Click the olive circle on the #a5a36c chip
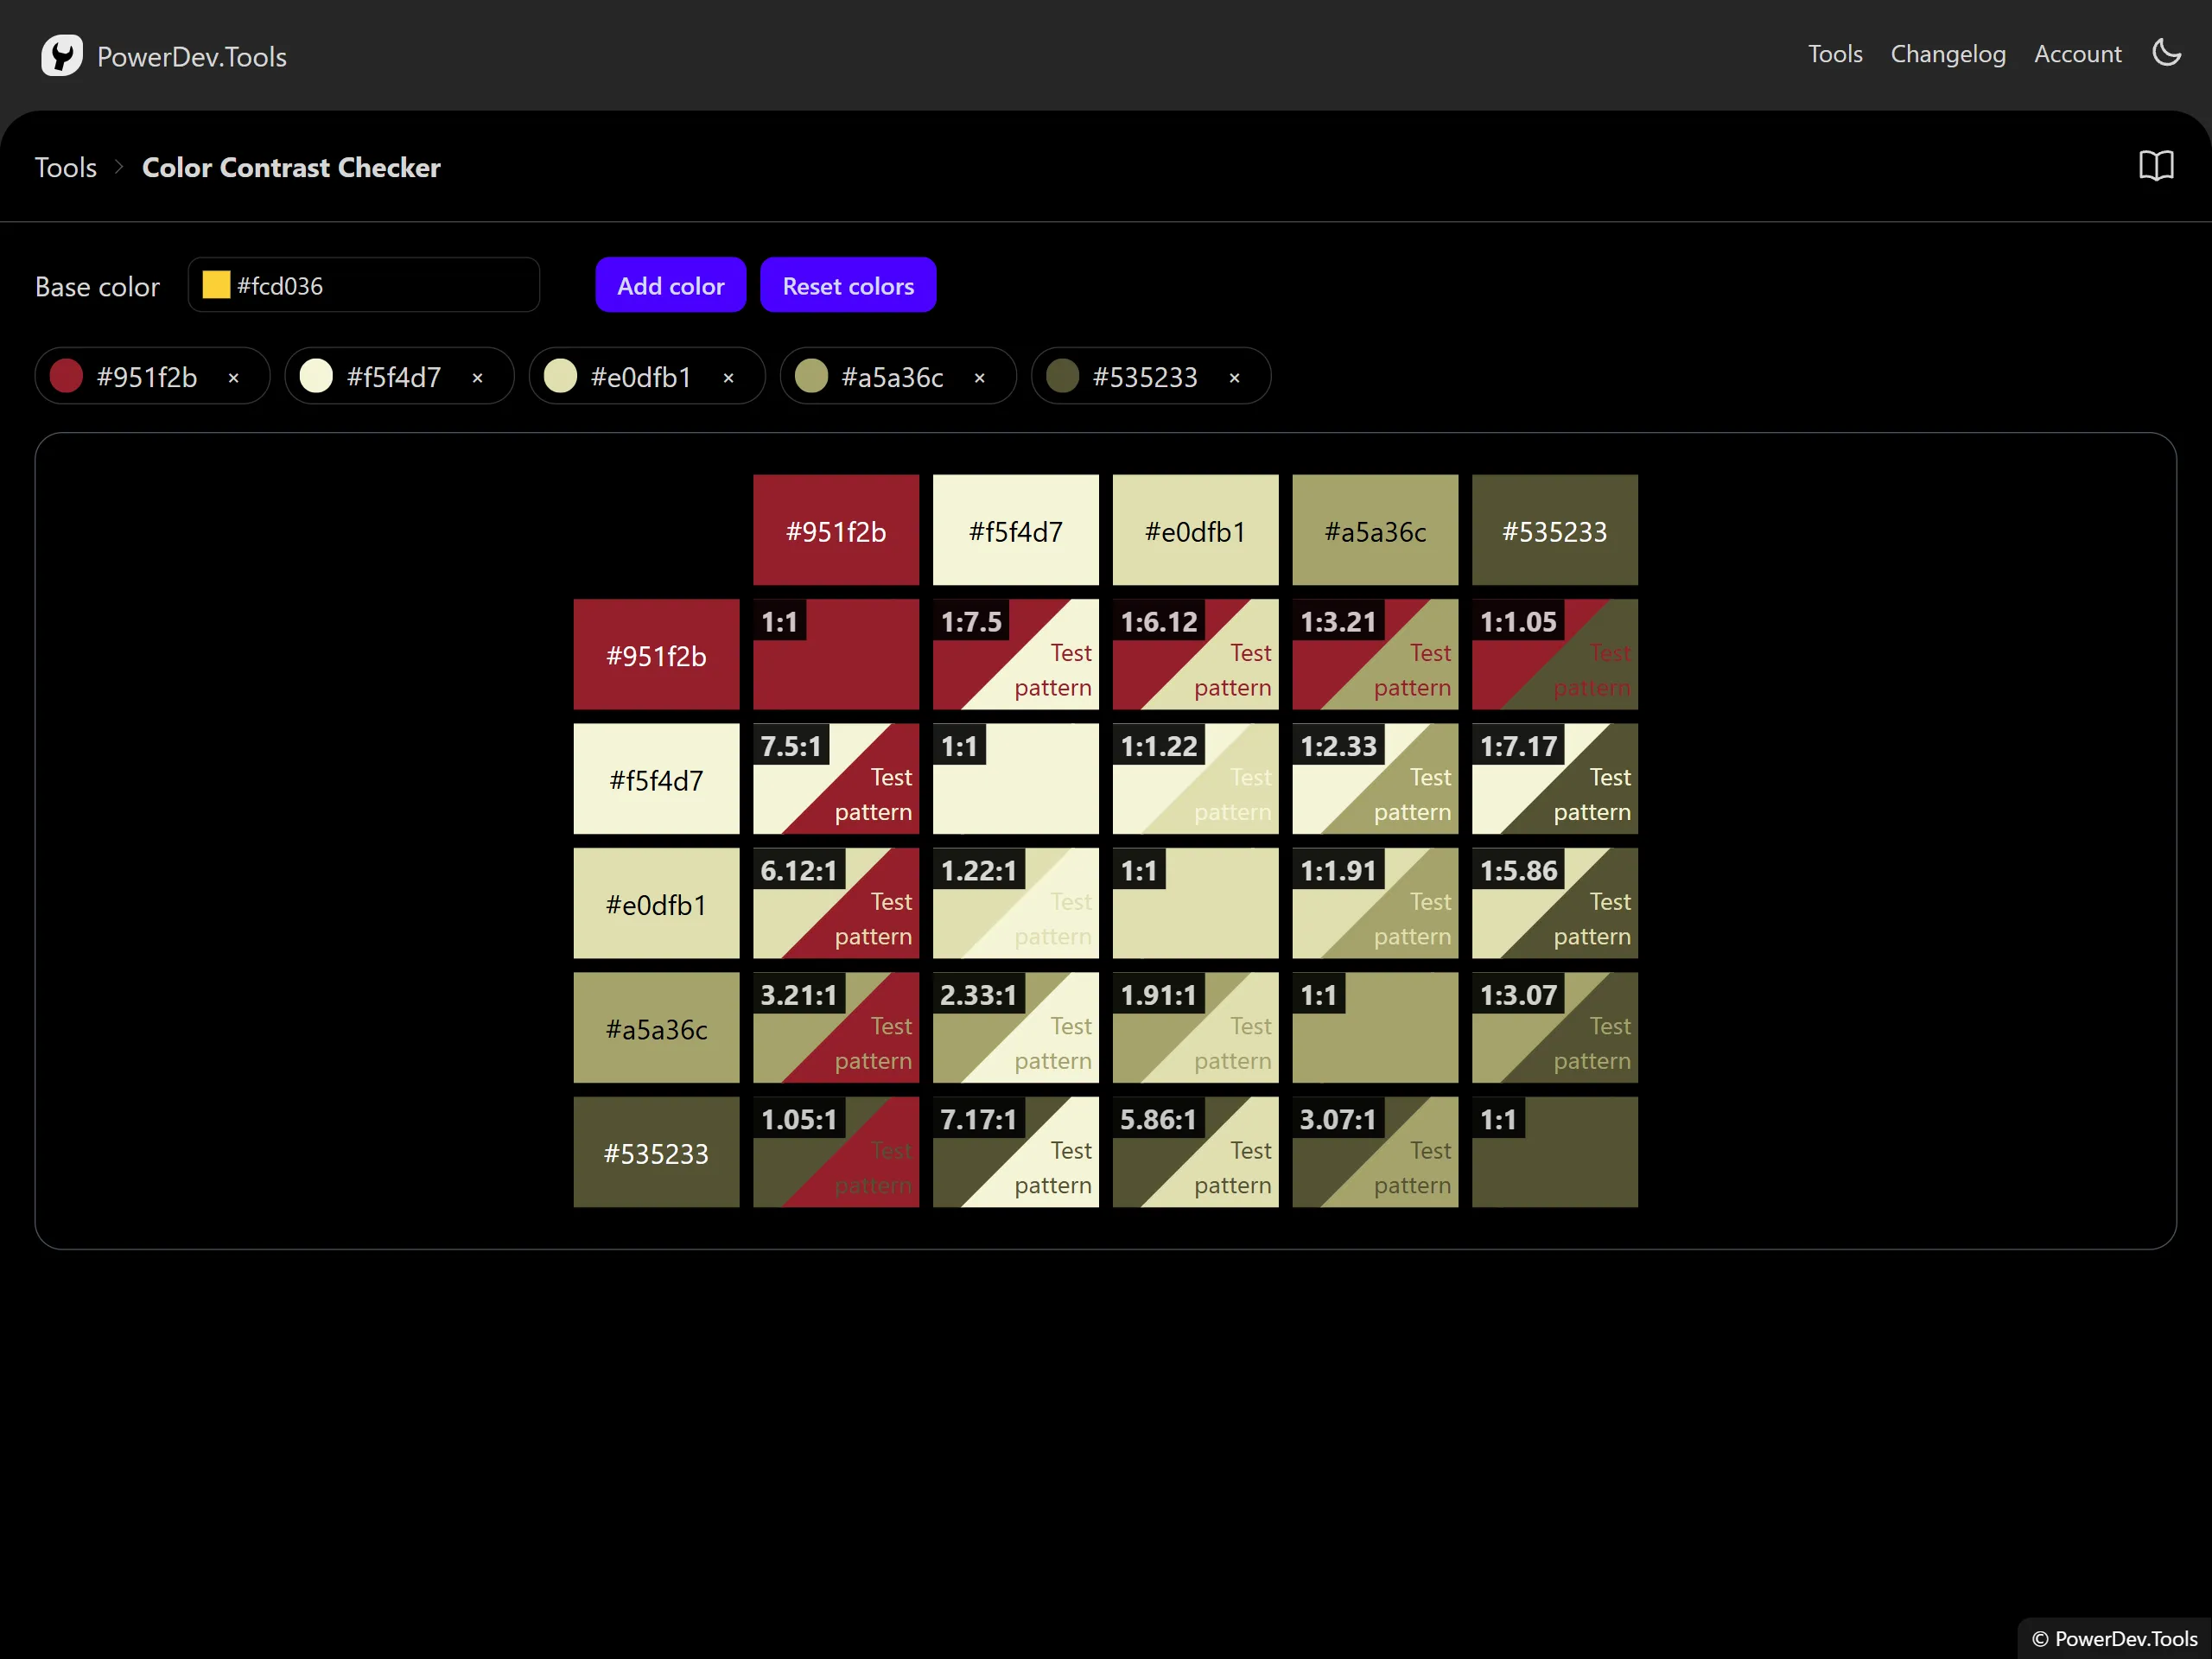 [x=812, y=376]
